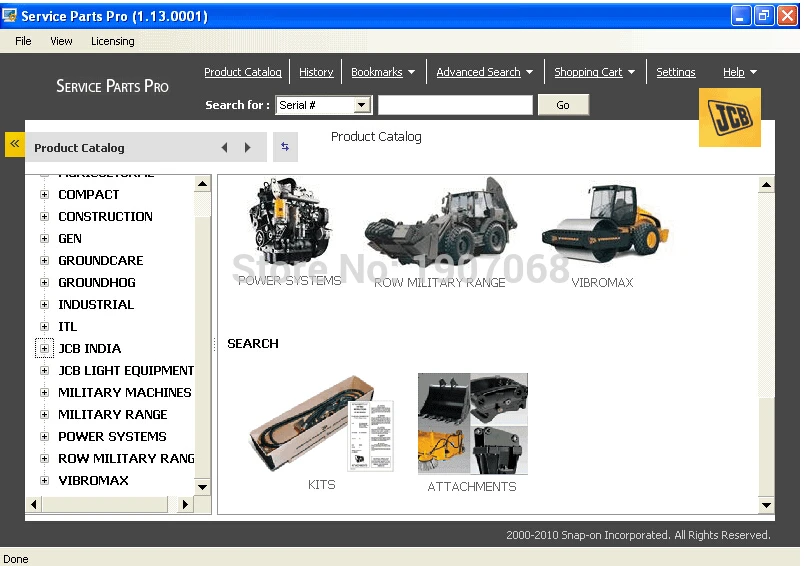Select the INDUSTRIAL tree label
This screenshot has height=566, width=804.
[x=96, y=305]
